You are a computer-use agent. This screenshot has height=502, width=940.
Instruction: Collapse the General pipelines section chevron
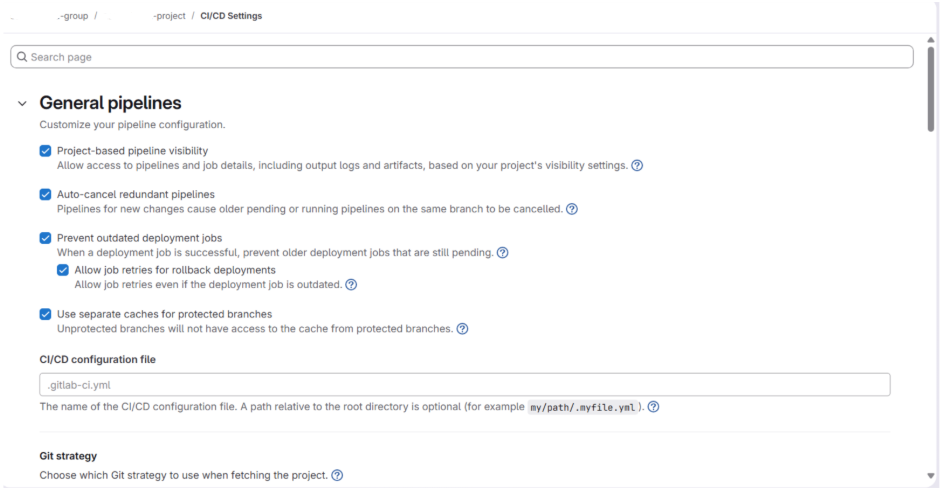[22, 104]
